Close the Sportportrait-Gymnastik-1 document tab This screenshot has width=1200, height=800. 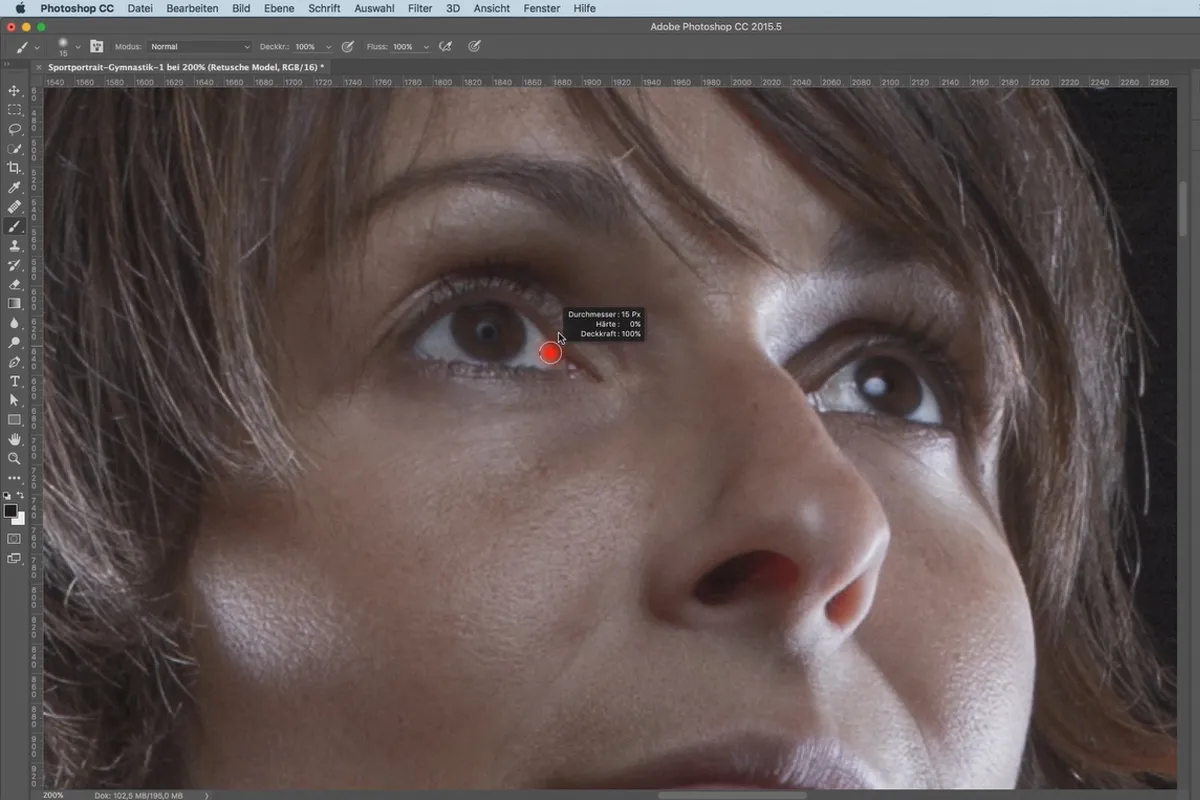(x=40, y=67)
